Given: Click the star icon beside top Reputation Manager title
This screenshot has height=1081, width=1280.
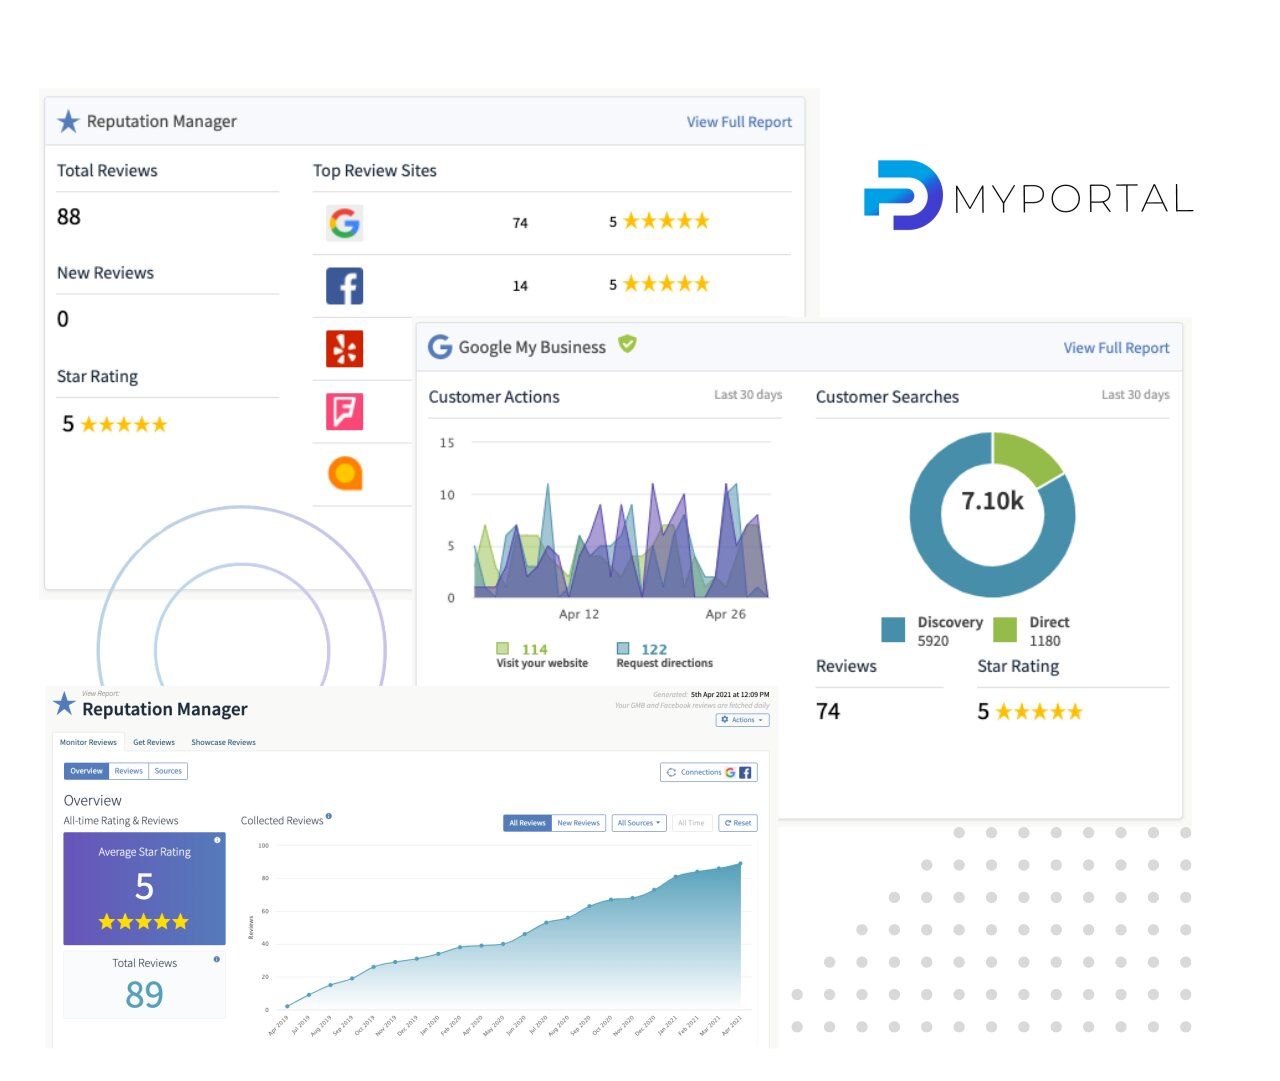Looking at the screenshot, I should click(68, 122).
